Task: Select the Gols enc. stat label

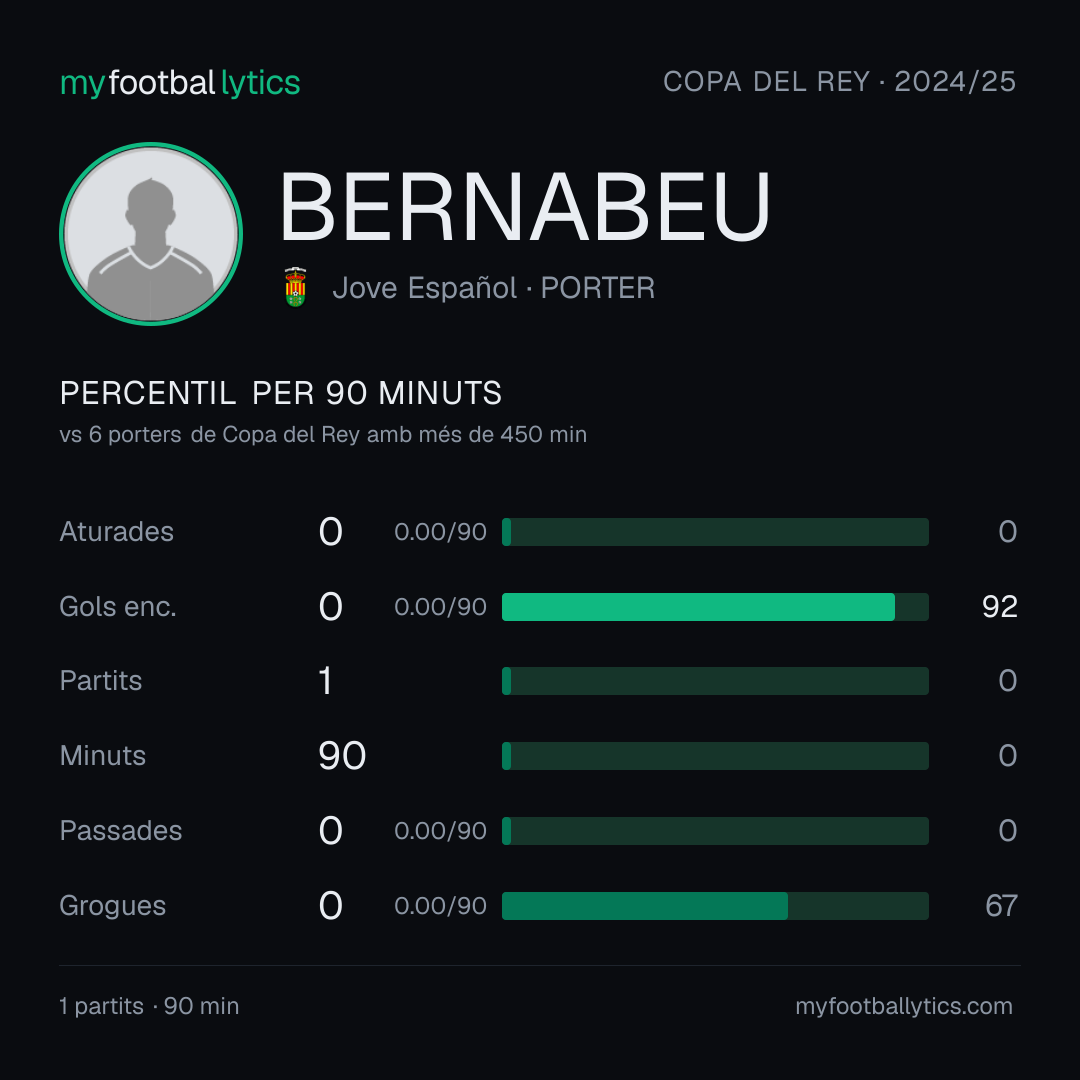Action: click(x=118, y=607)
